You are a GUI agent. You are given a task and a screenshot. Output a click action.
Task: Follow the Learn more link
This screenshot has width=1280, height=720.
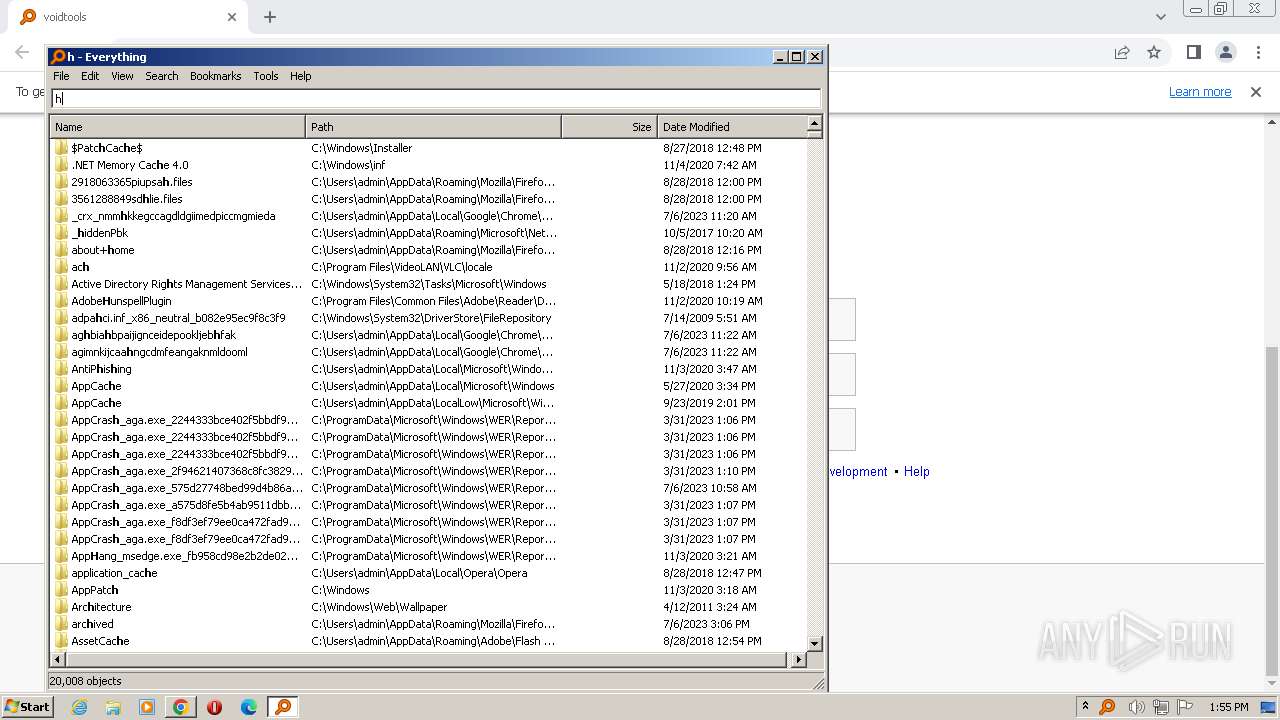click(x=1200, y=92)
